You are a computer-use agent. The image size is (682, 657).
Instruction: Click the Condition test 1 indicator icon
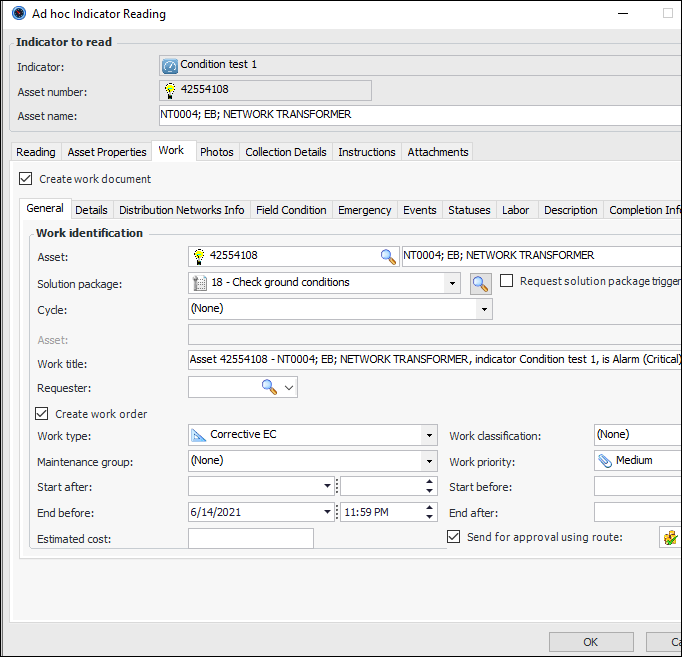170,66
